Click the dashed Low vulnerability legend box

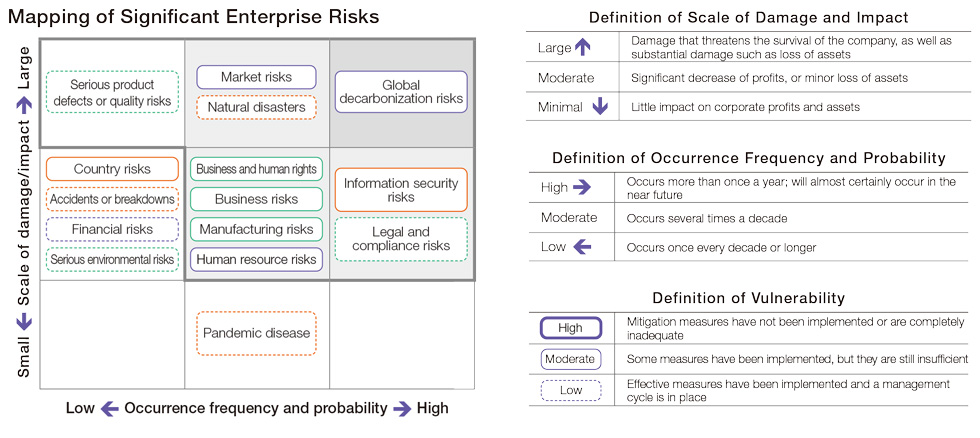tap(571, 391)
